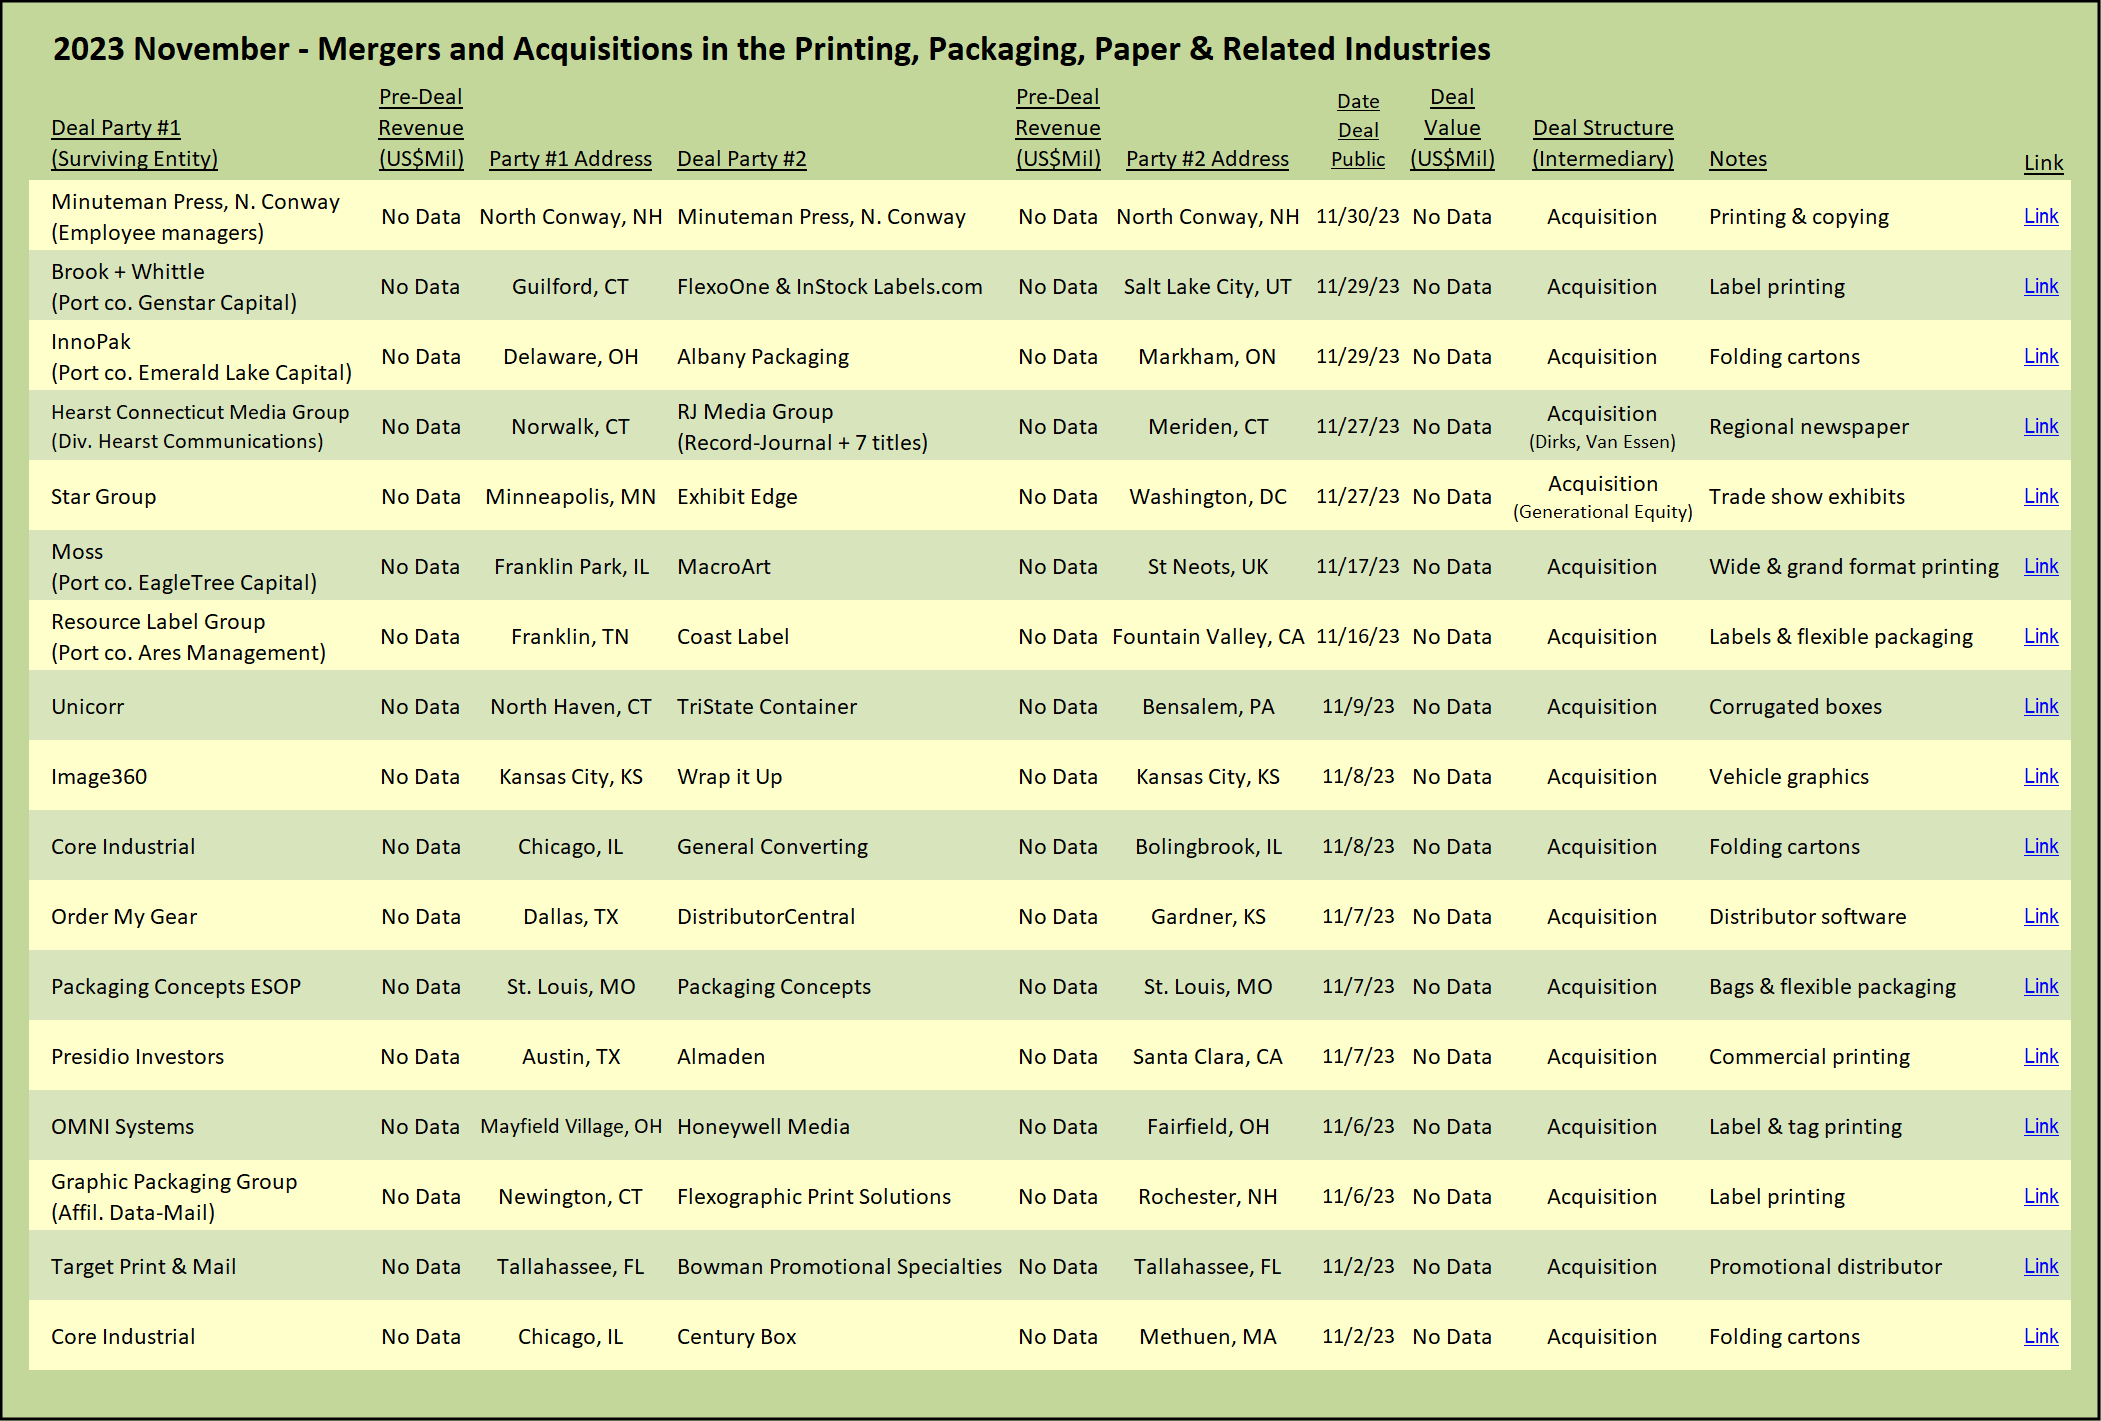This screenshot has width=2101, height=1421.
Task: Click the 'Deal Structure (Intermediary)' header
Action: click(1603, 143)
